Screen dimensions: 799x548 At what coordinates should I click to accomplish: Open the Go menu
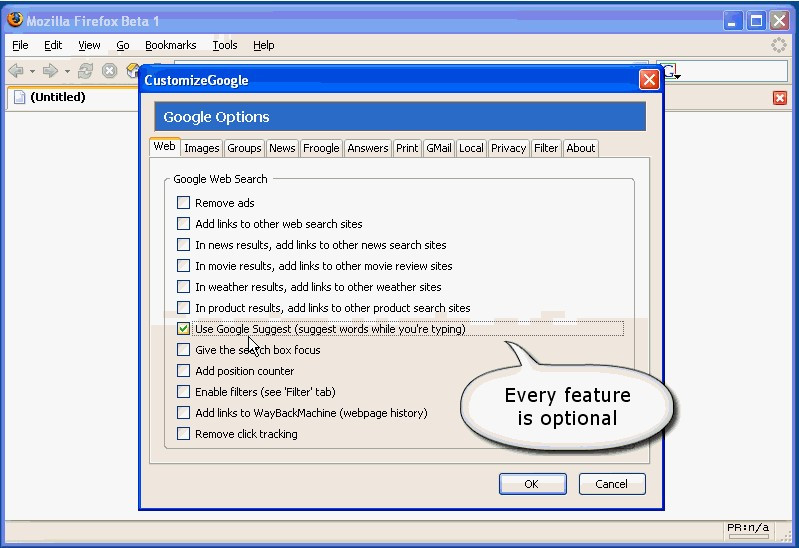coord(123,45)
